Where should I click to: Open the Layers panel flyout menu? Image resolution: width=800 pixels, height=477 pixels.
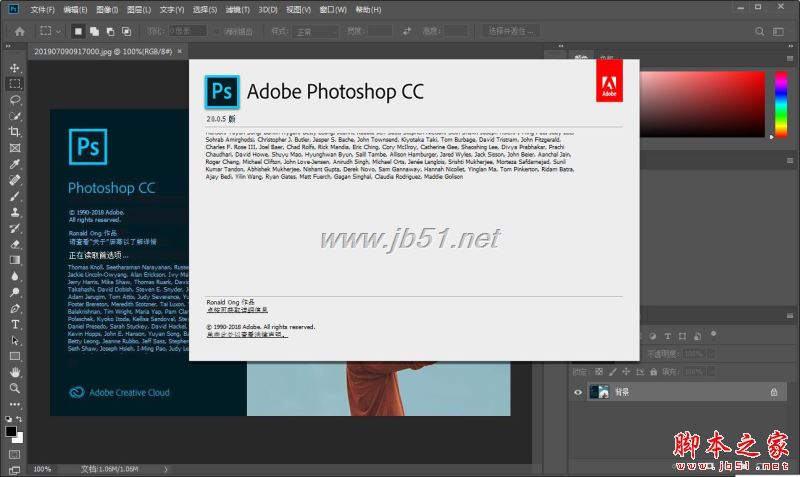click(x=790, y=316)
